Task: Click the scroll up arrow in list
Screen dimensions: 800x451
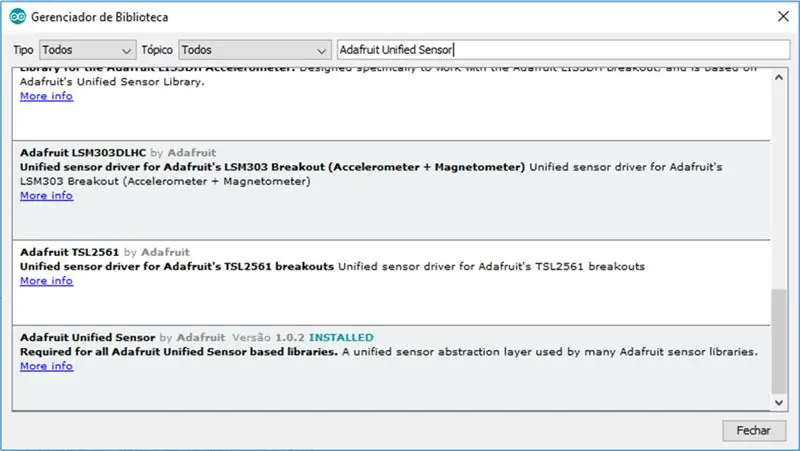Action: [x=779, y=78]
